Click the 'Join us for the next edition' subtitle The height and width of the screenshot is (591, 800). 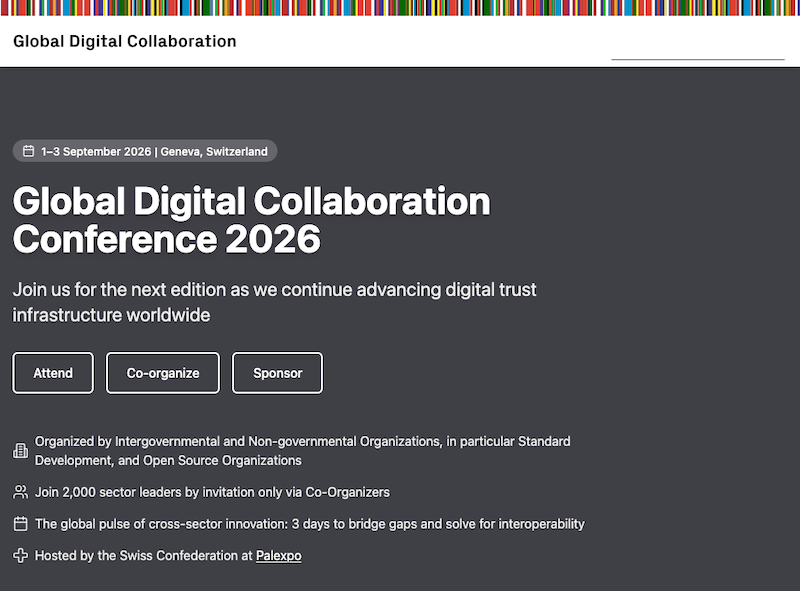[x=274, y=302]
